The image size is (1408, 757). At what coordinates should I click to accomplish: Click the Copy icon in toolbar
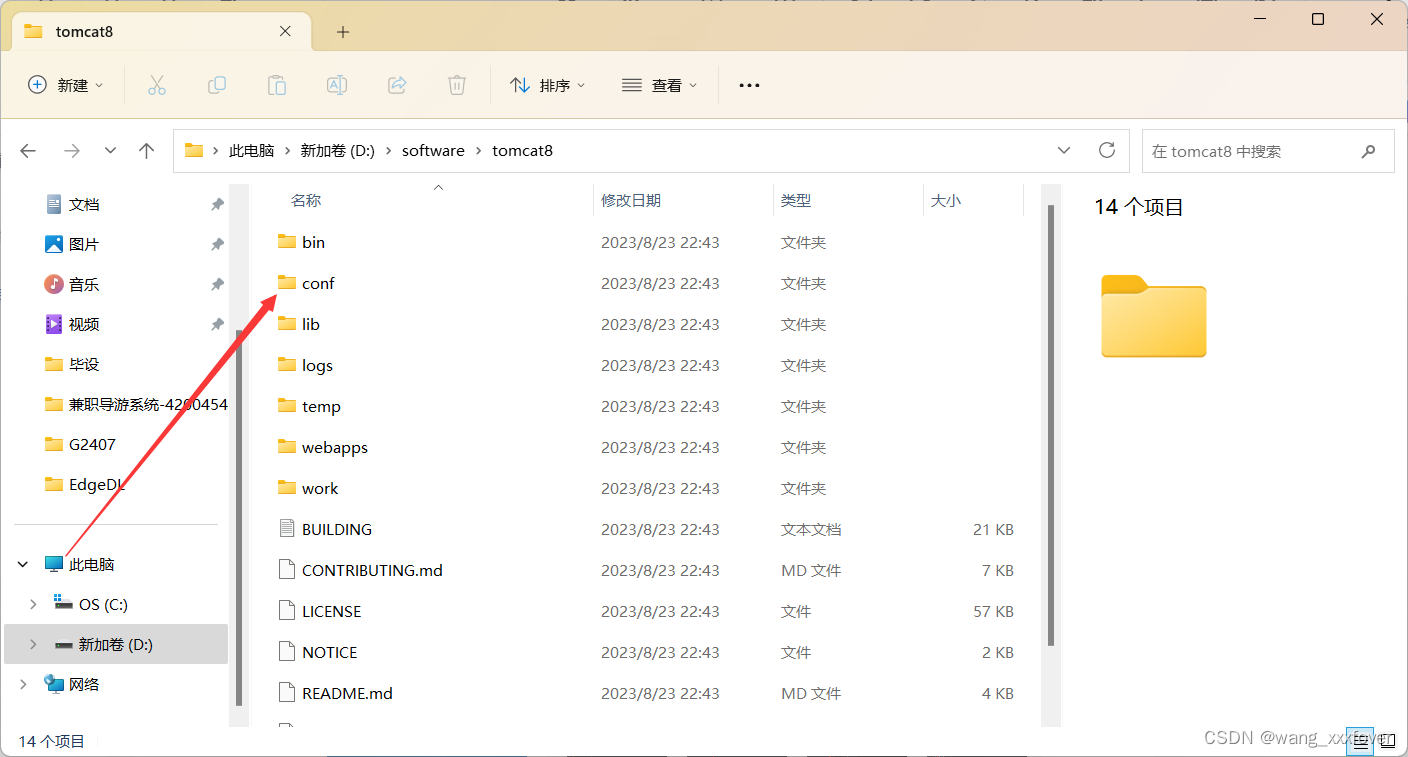tap(217, 85)
